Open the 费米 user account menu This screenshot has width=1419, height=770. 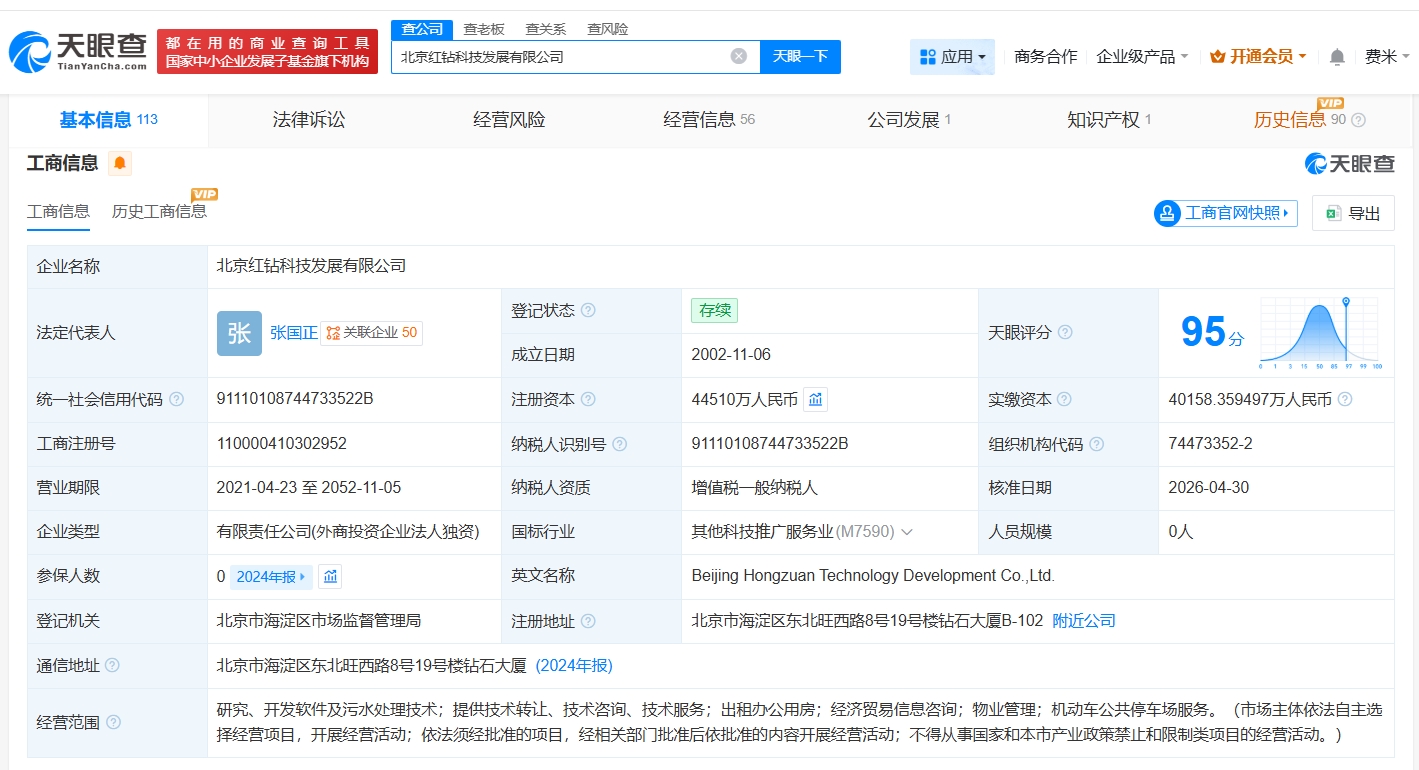point(1389,57)
